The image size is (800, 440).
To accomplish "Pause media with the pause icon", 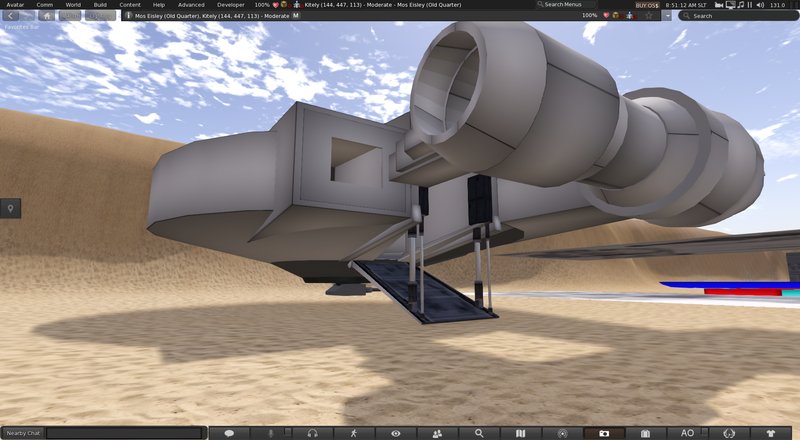I will (x=750, y=5).
